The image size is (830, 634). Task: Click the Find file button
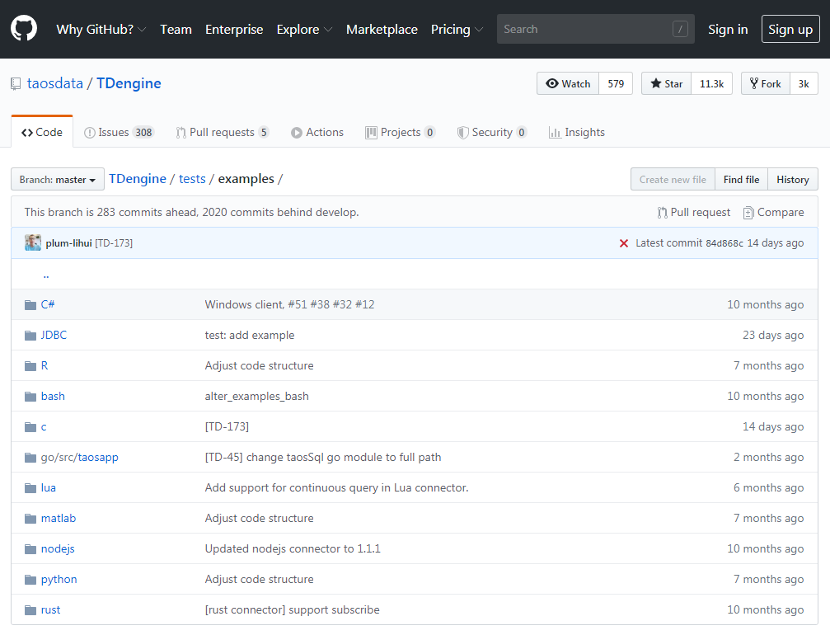tap(741, 179)
